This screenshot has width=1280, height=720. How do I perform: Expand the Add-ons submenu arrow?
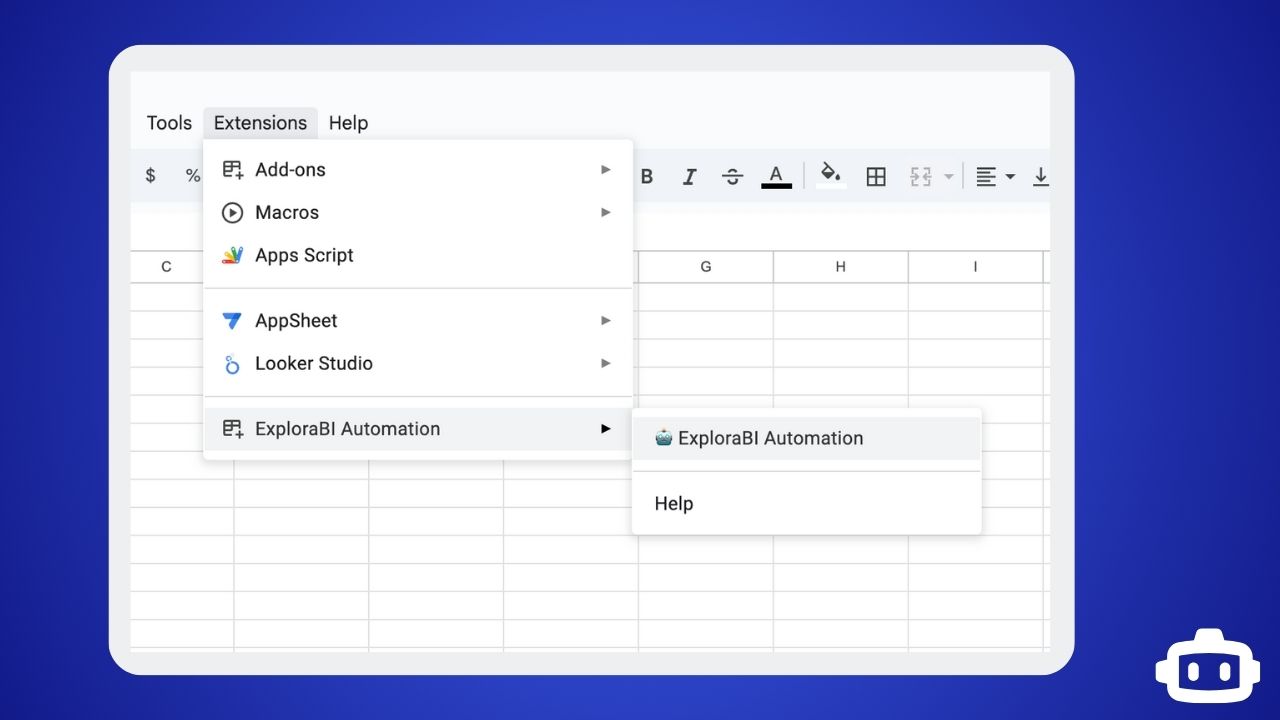[x=605, y=169]
